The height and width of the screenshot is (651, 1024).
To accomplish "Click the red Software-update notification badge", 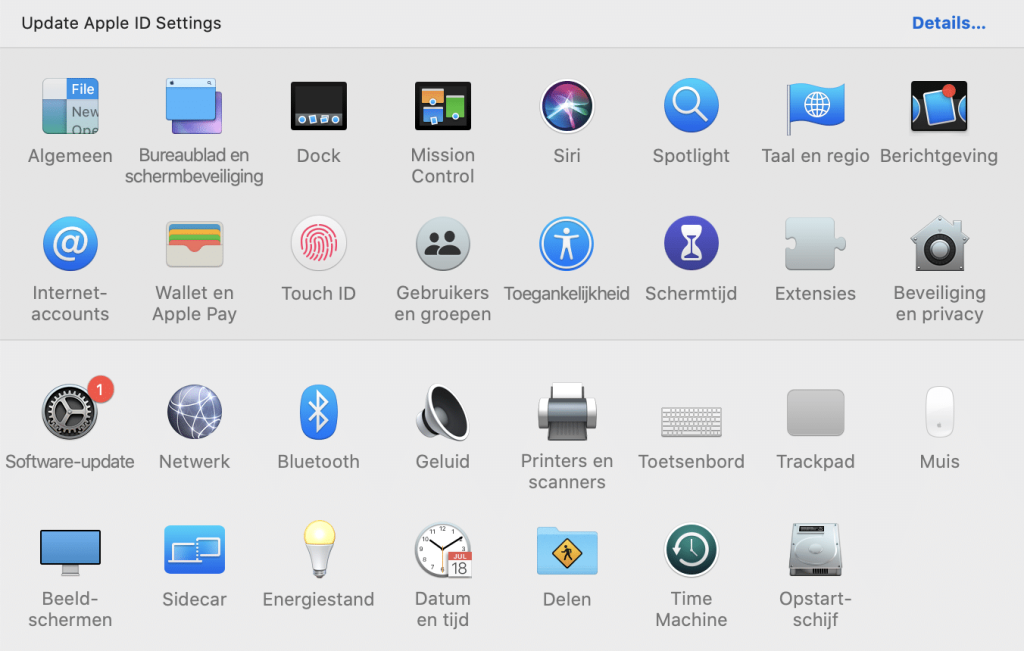I will (100, 390).
